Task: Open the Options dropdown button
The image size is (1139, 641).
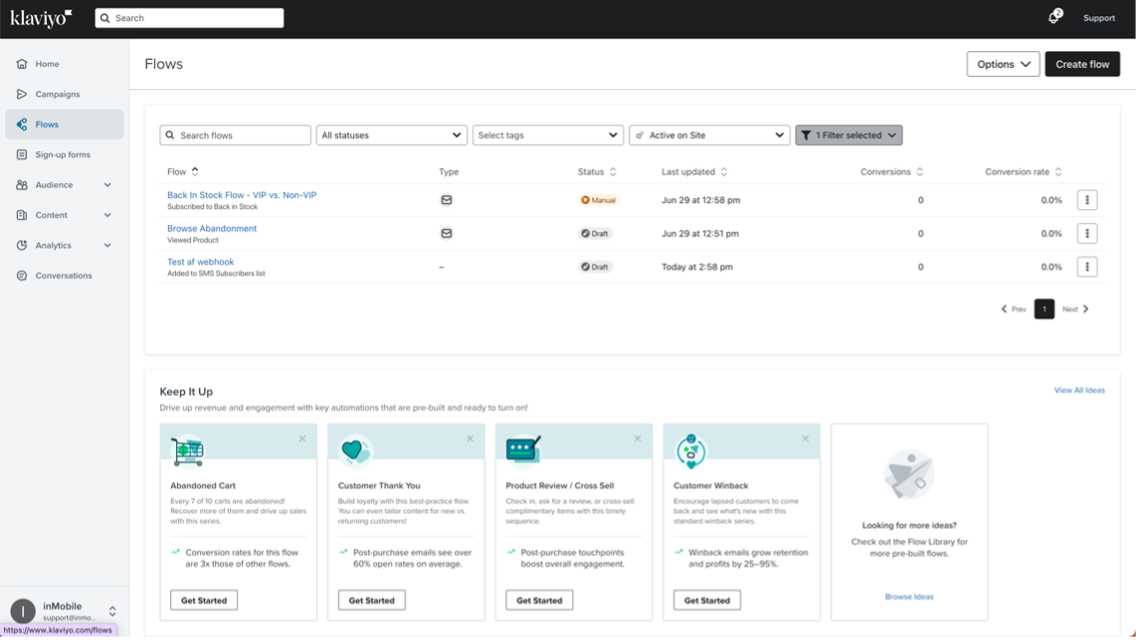Action: (x=1002, y=64)
